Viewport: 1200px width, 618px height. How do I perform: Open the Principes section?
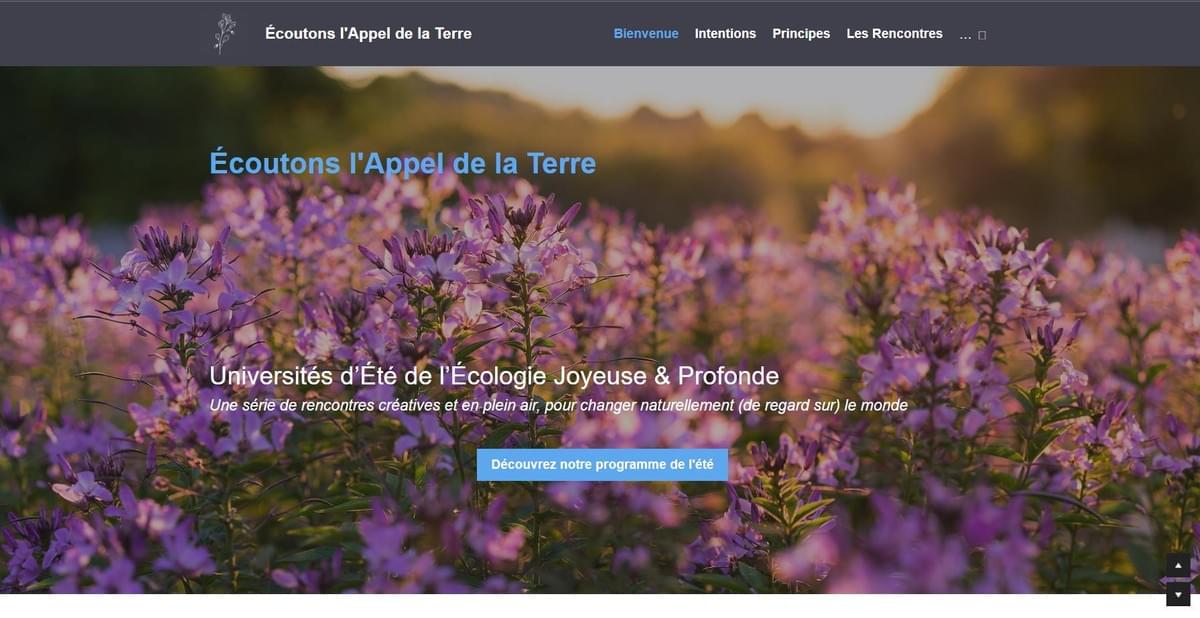(801, 33)
